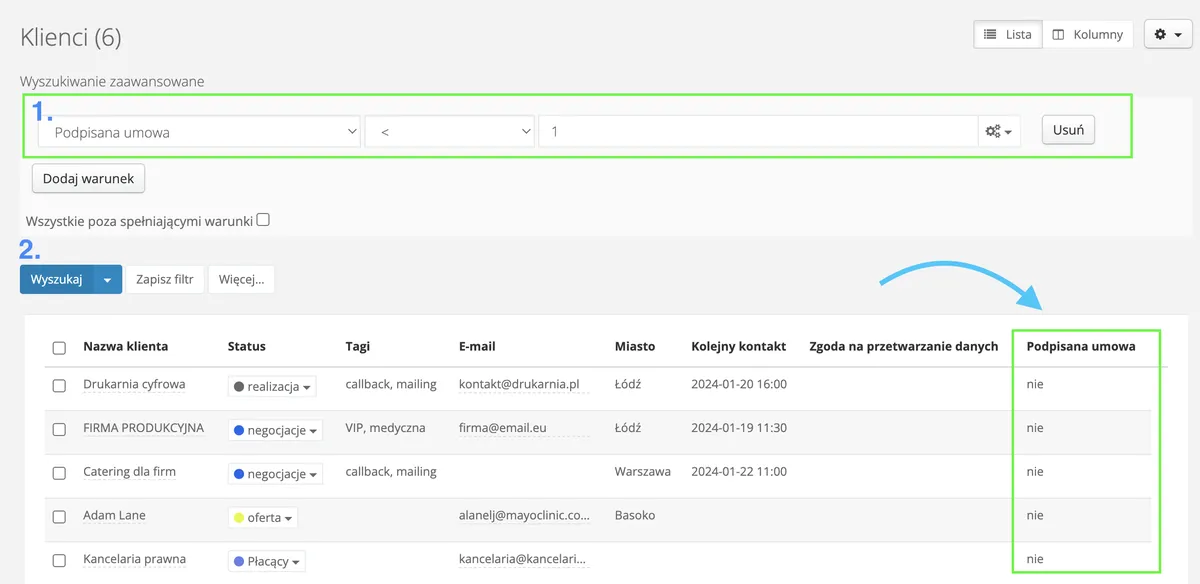This screenshot has width=1200, height=584.
Task: Sort by E-mail column header
Action: coord(477,346)
